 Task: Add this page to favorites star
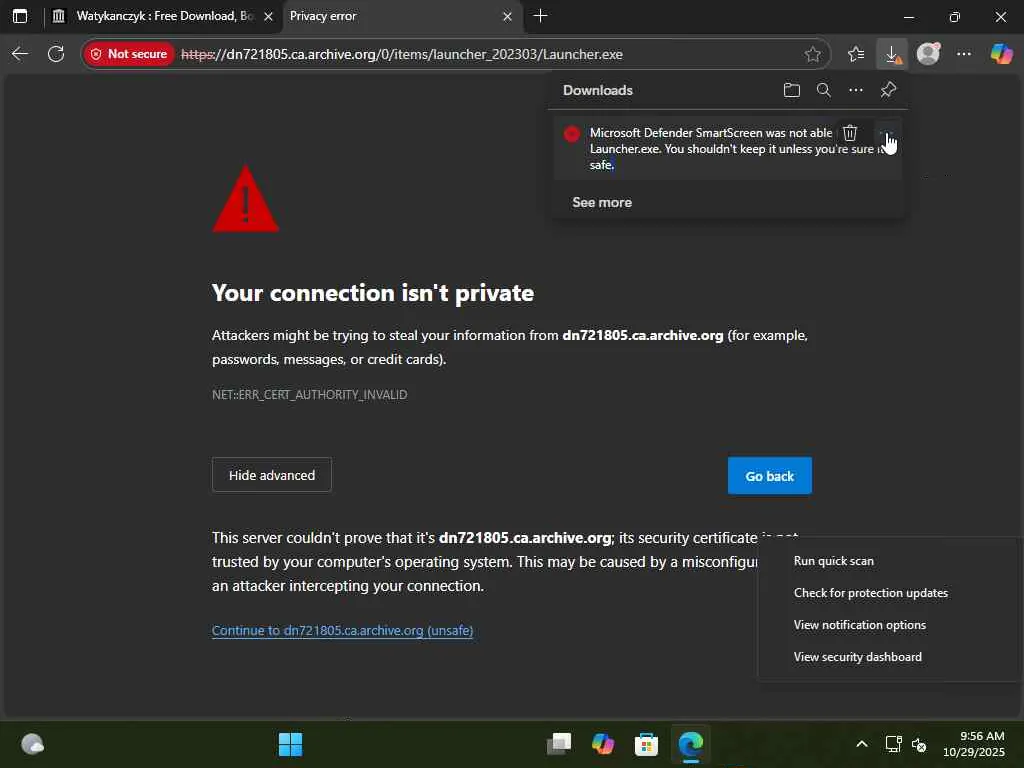(812, 54)
